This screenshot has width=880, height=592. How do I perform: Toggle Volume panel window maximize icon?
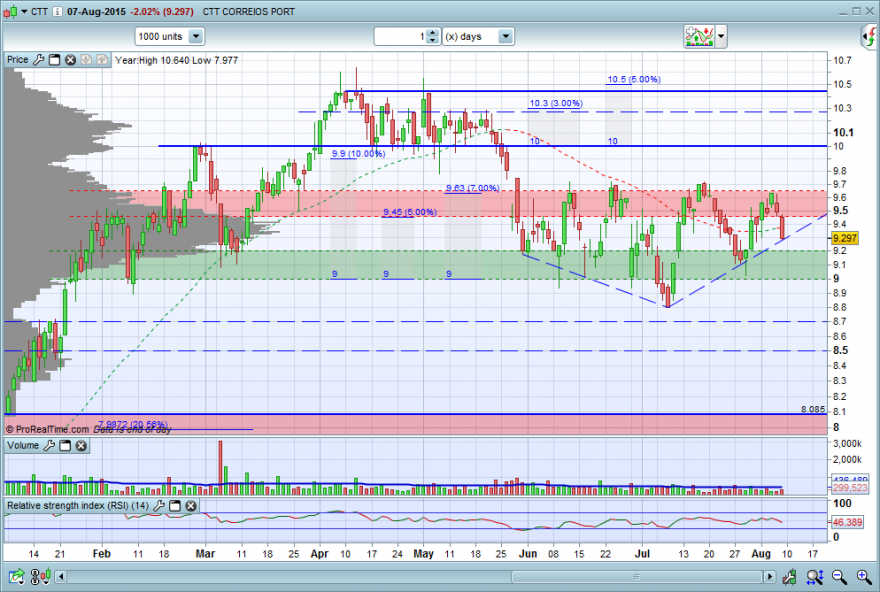coord(65,446)
